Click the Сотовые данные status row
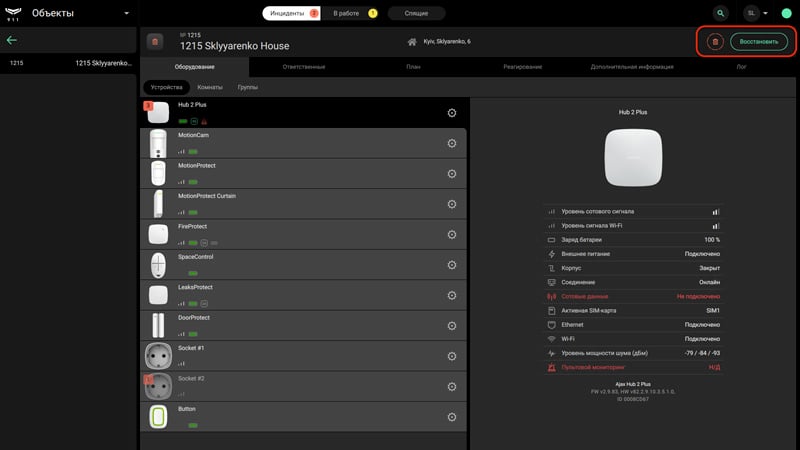The height and width of the screenshot is (450, 800). click(633, 296)
